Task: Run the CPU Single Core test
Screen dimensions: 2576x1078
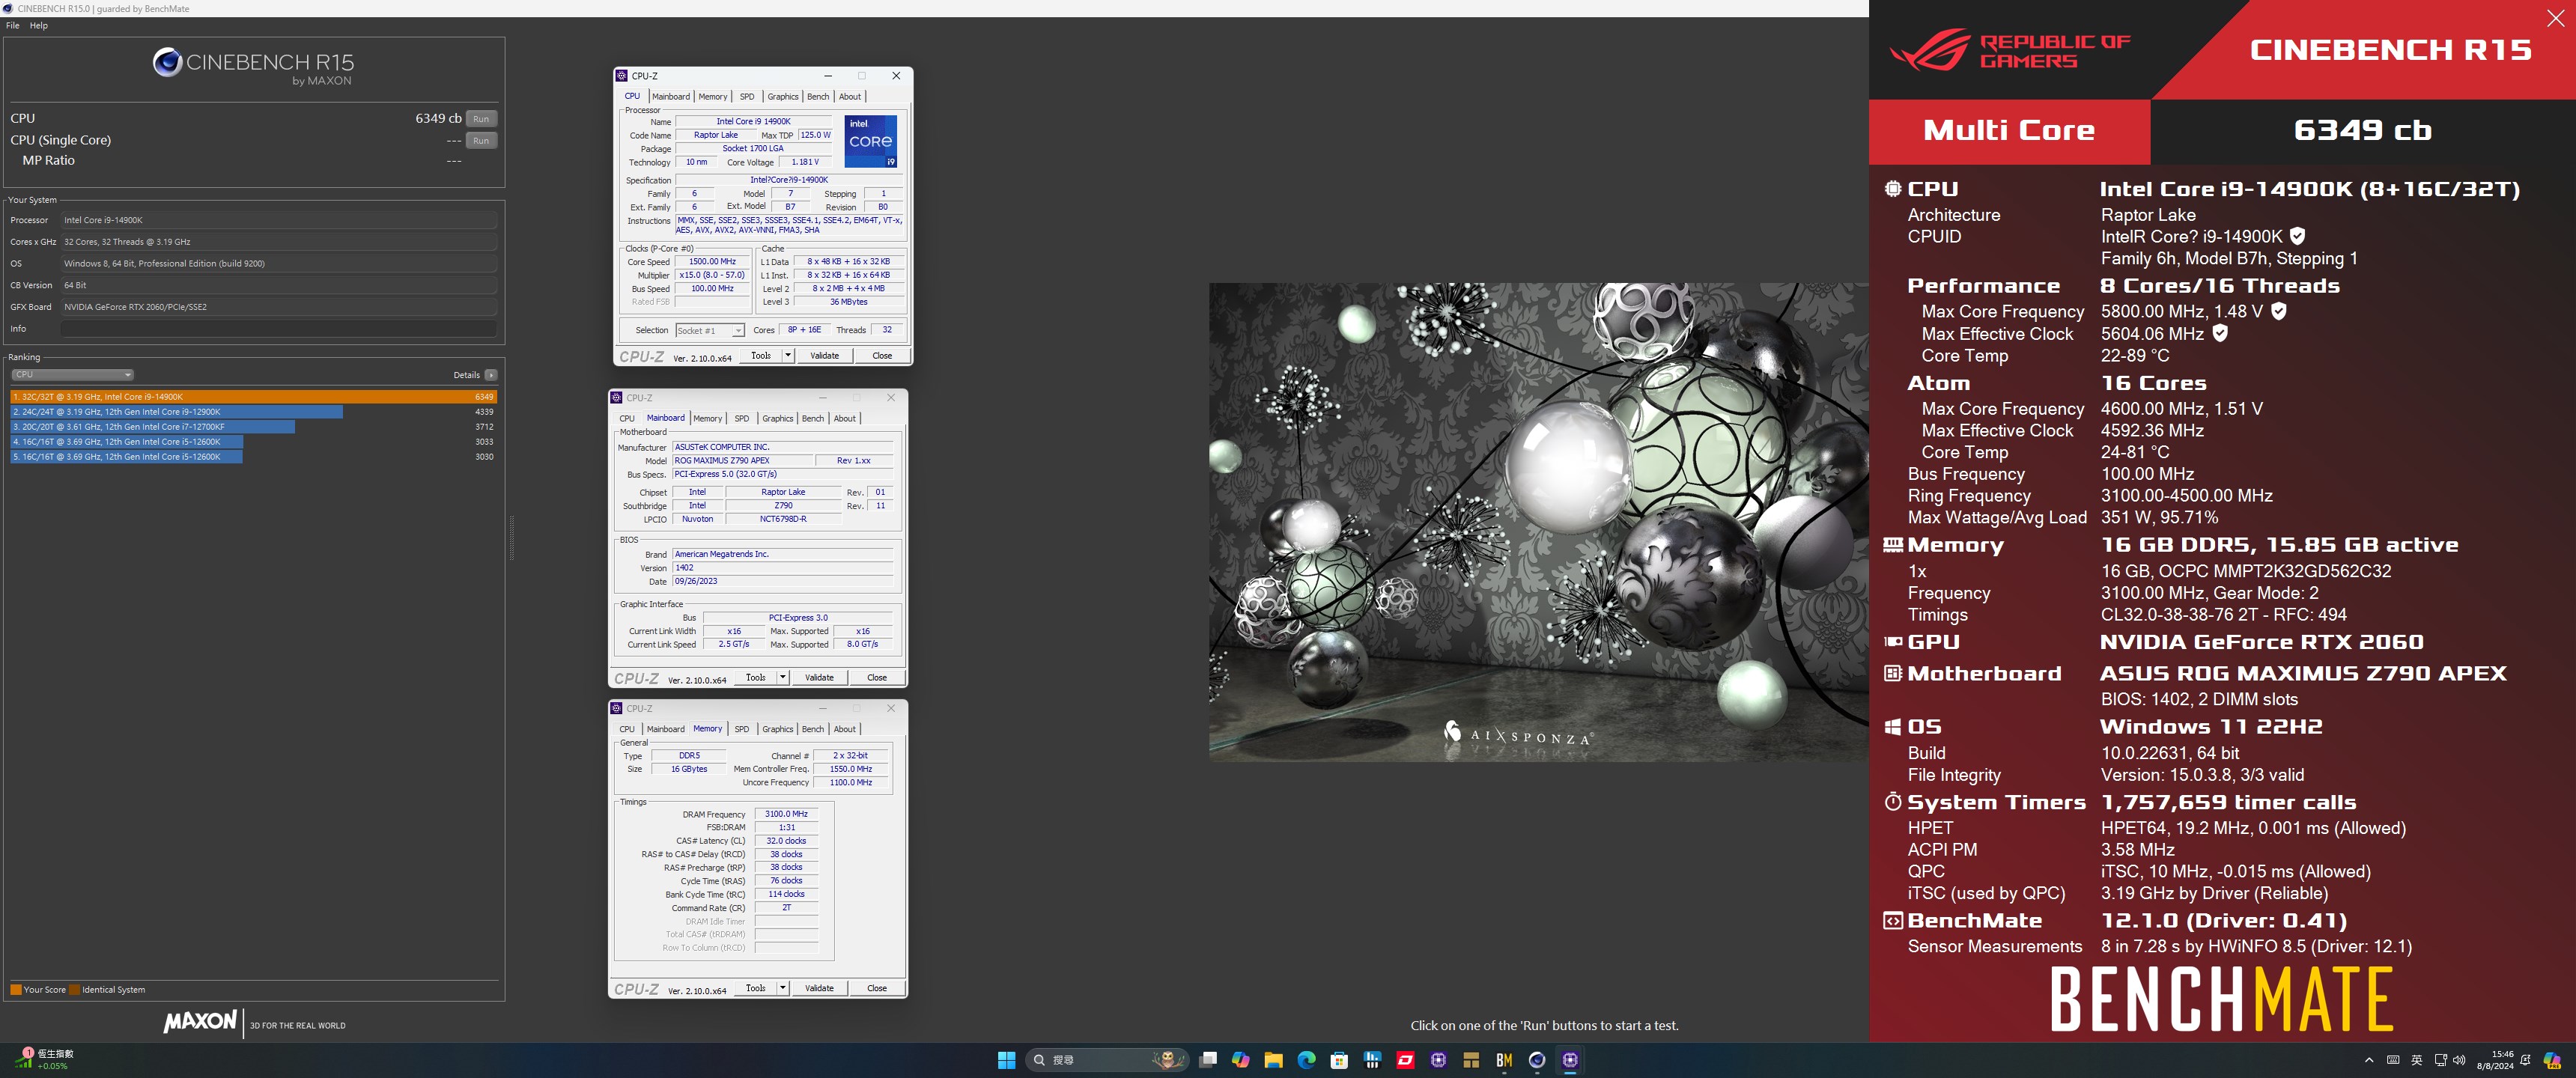Action: click(x=481, y=140)
